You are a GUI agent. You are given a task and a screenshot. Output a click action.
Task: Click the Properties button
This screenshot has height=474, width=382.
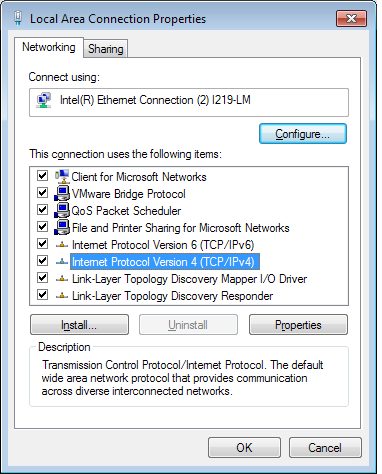298,325
